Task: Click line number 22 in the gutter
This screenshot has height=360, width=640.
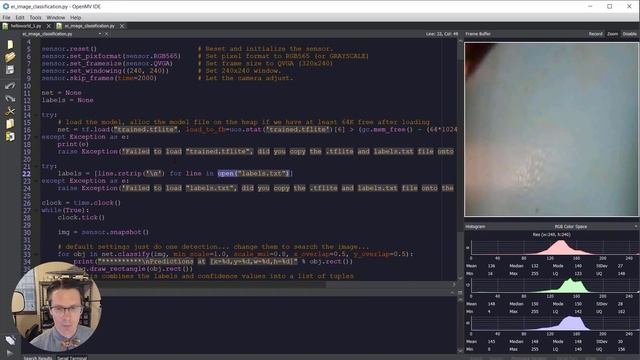Action: point(27,173)
